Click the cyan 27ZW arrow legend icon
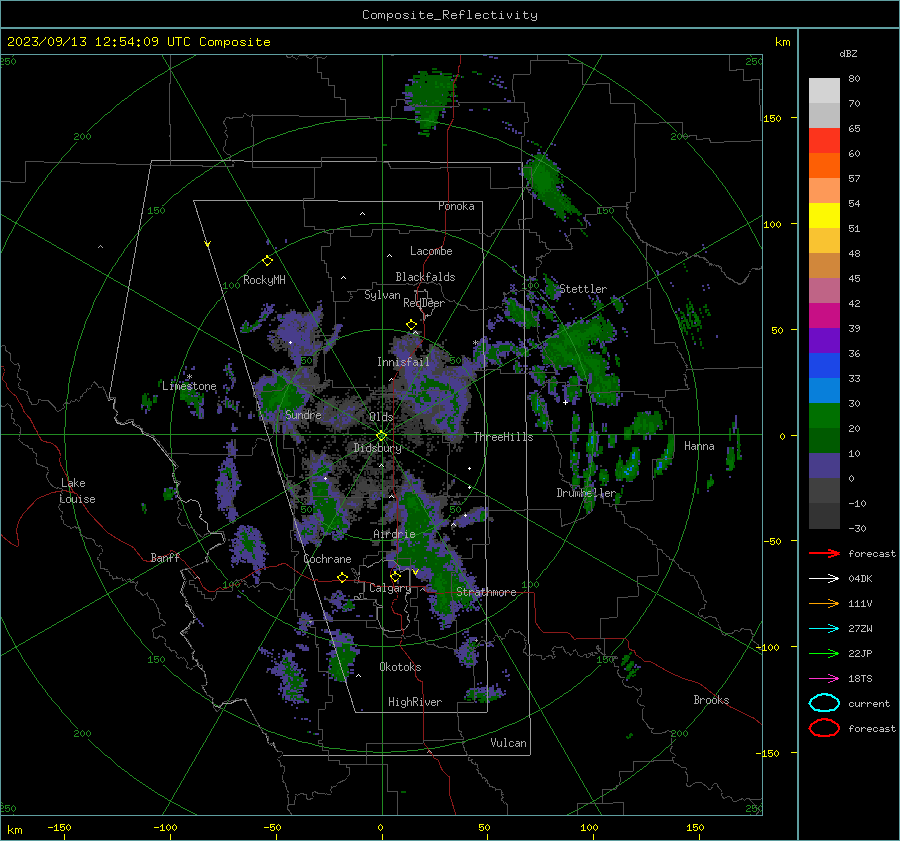Image resolution: width=900 pixels, height=841 pixels. pos(824,629)
